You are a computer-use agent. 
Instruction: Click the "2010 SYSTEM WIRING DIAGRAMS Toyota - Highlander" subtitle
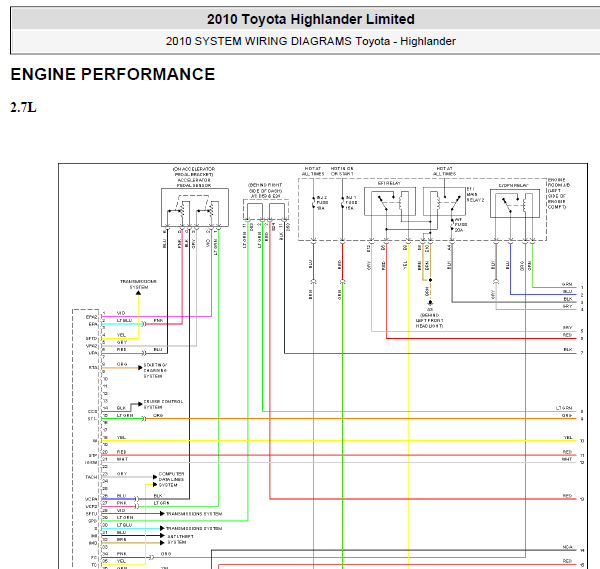click(311, 41)
